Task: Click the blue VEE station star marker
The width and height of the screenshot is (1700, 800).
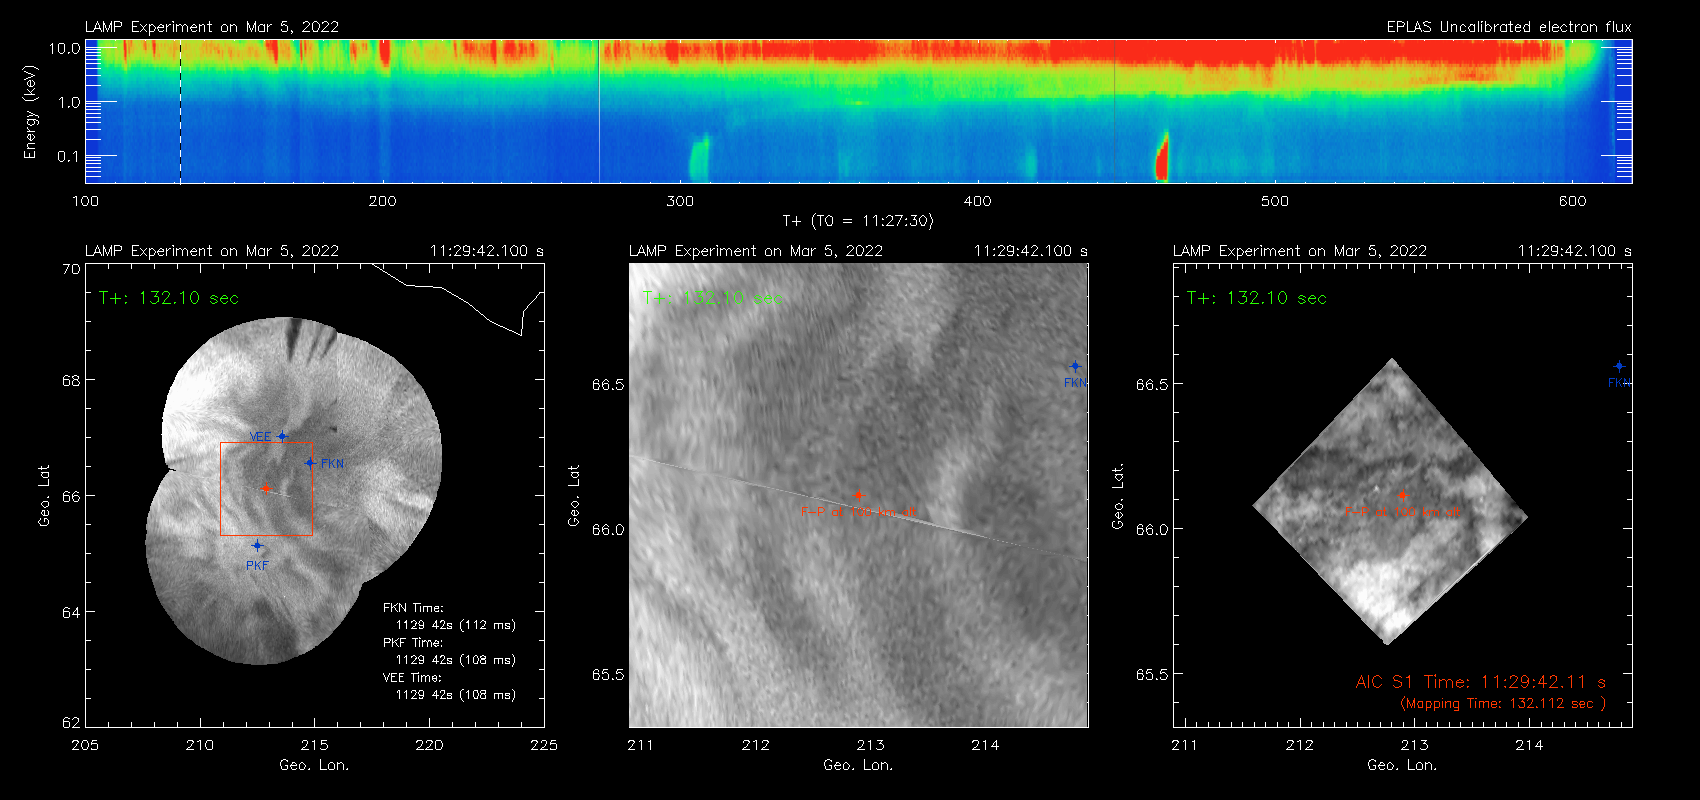Action: pos(283,436)
